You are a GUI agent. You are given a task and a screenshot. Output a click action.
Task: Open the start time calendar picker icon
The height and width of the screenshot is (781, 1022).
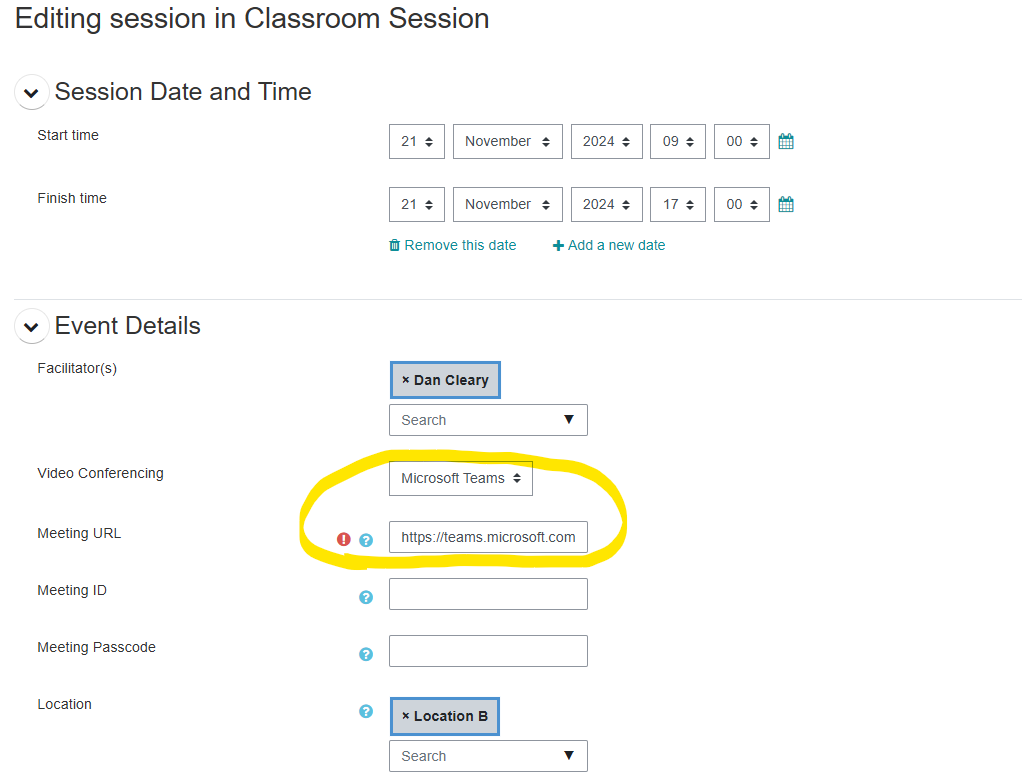(786, 142)
